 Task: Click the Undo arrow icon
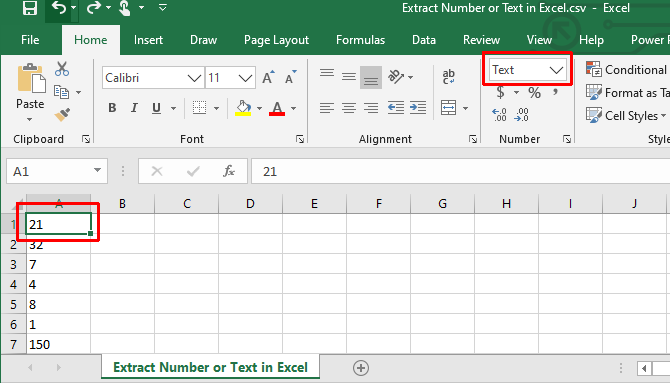pyautogui.click(x=59, y=7)
